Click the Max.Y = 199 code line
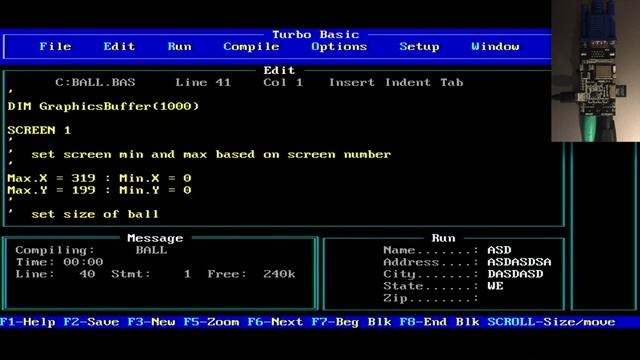640x360 pixels. 99,190
